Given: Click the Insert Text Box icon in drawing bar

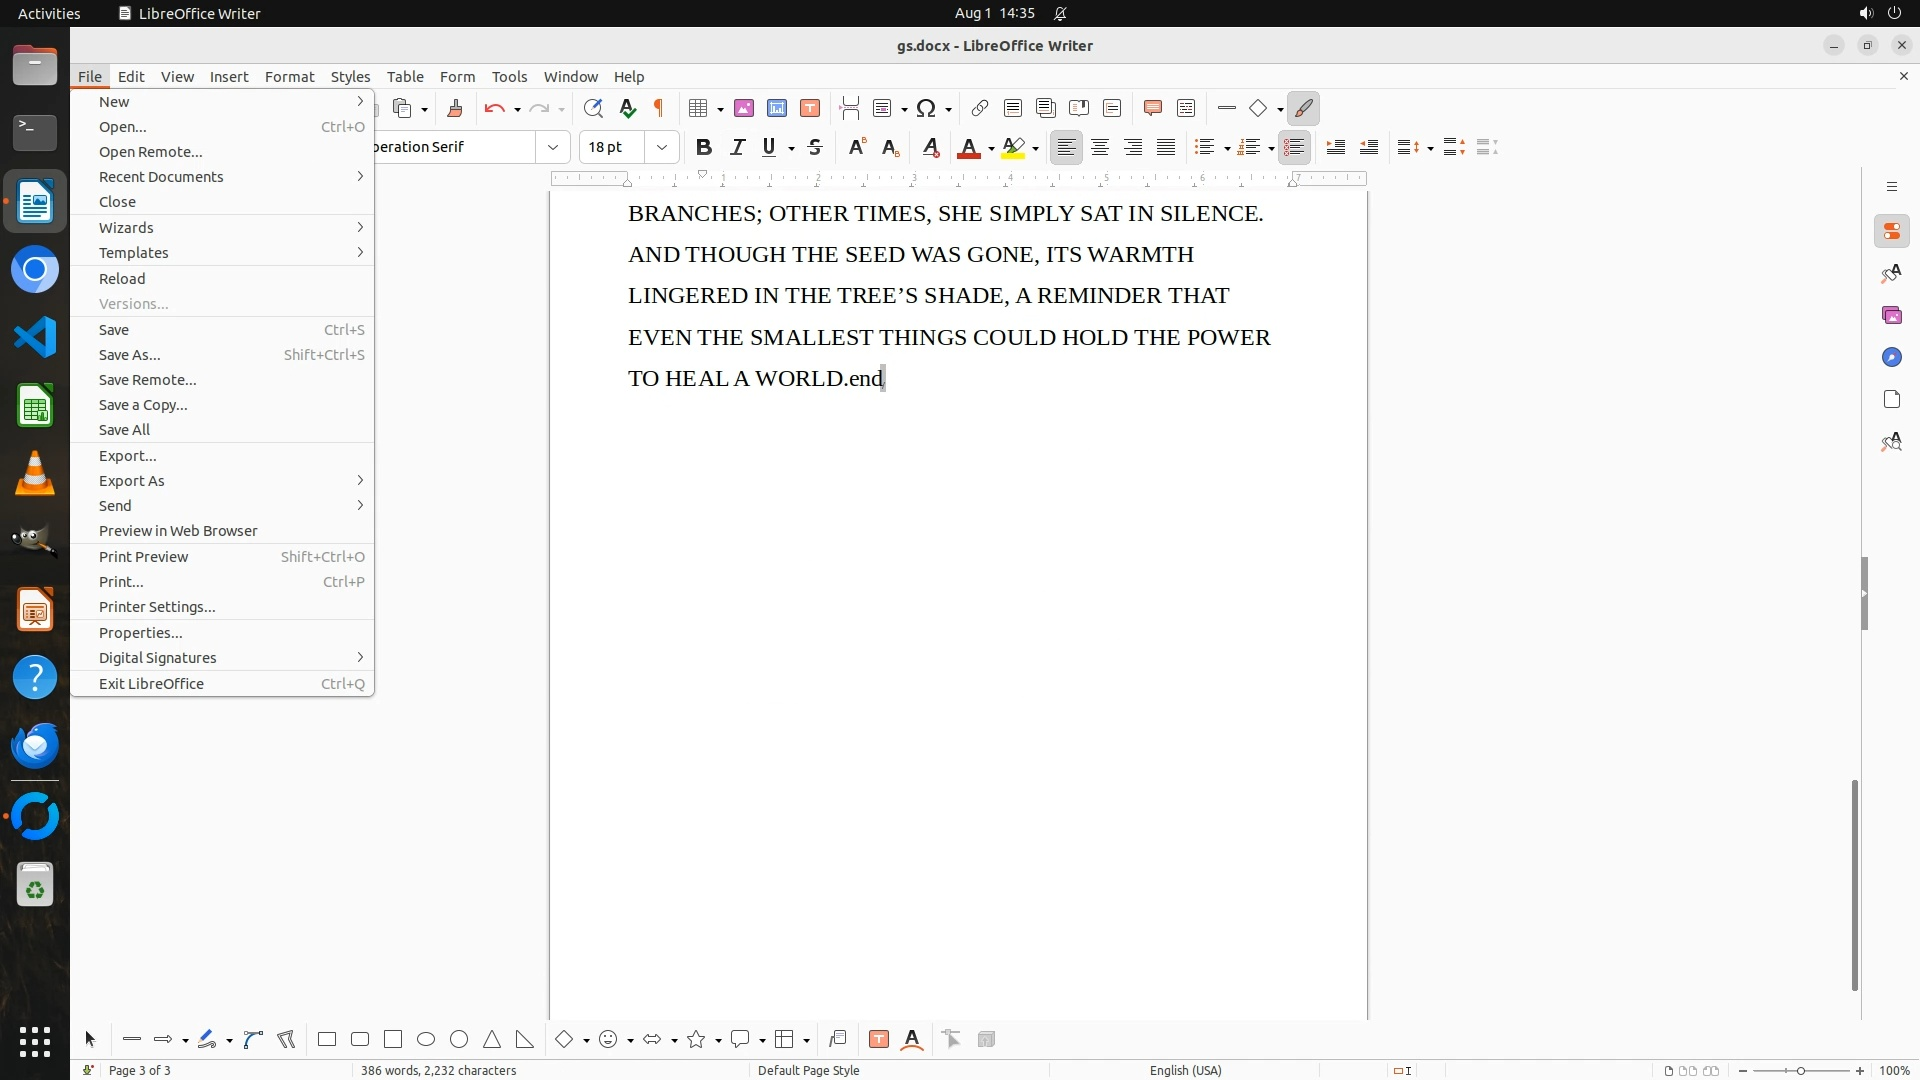Looking at the screenshot, I should pyautogui.click(x=879, y=1039).
